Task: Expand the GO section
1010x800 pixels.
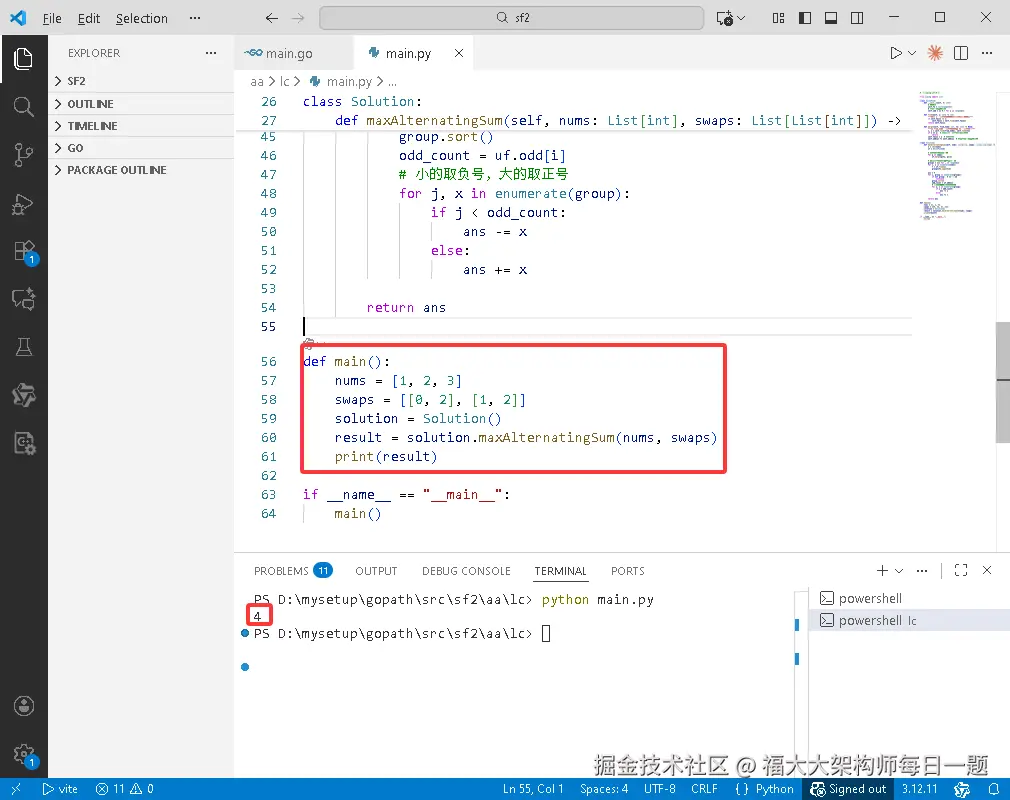Action: tap(142, 148)
